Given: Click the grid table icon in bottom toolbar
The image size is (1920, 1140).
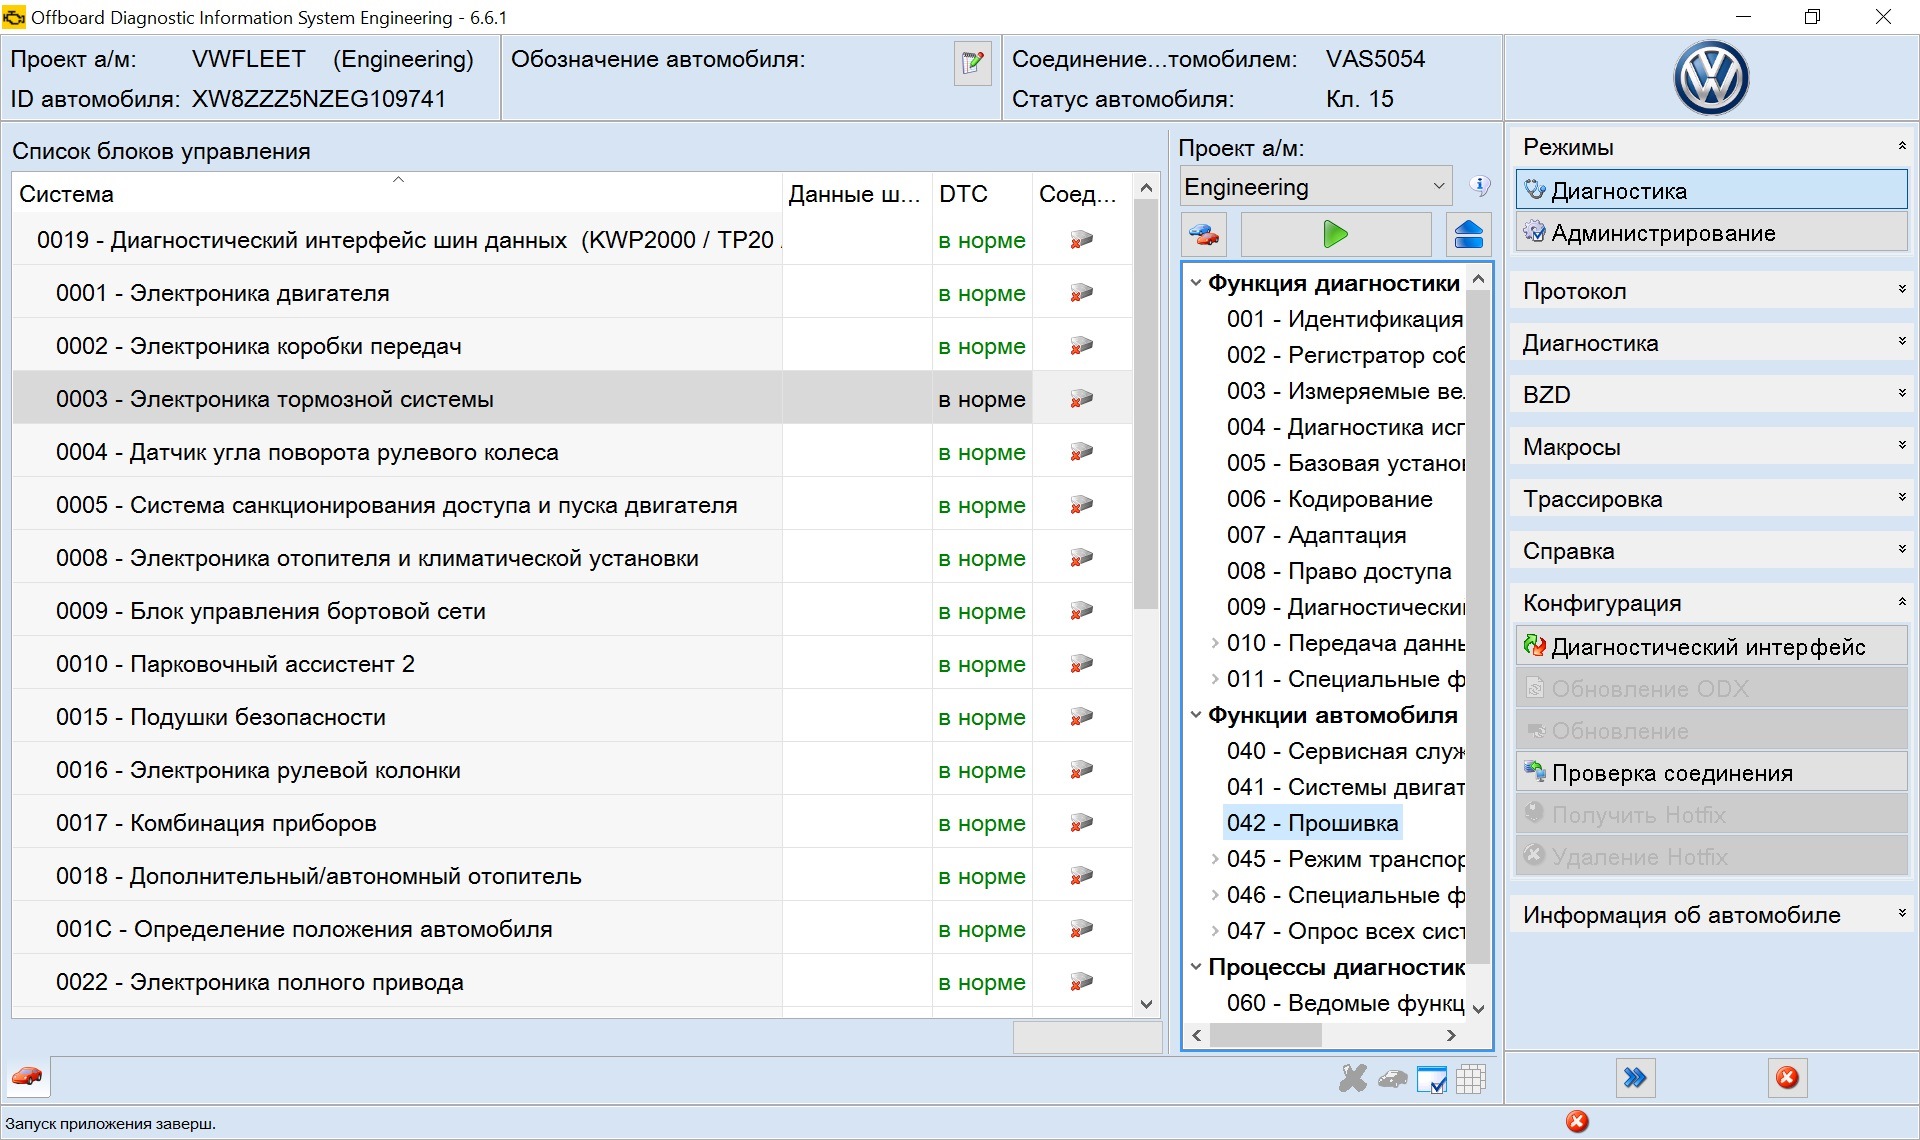Looking at the screenshot, I should point(1471,1079).
